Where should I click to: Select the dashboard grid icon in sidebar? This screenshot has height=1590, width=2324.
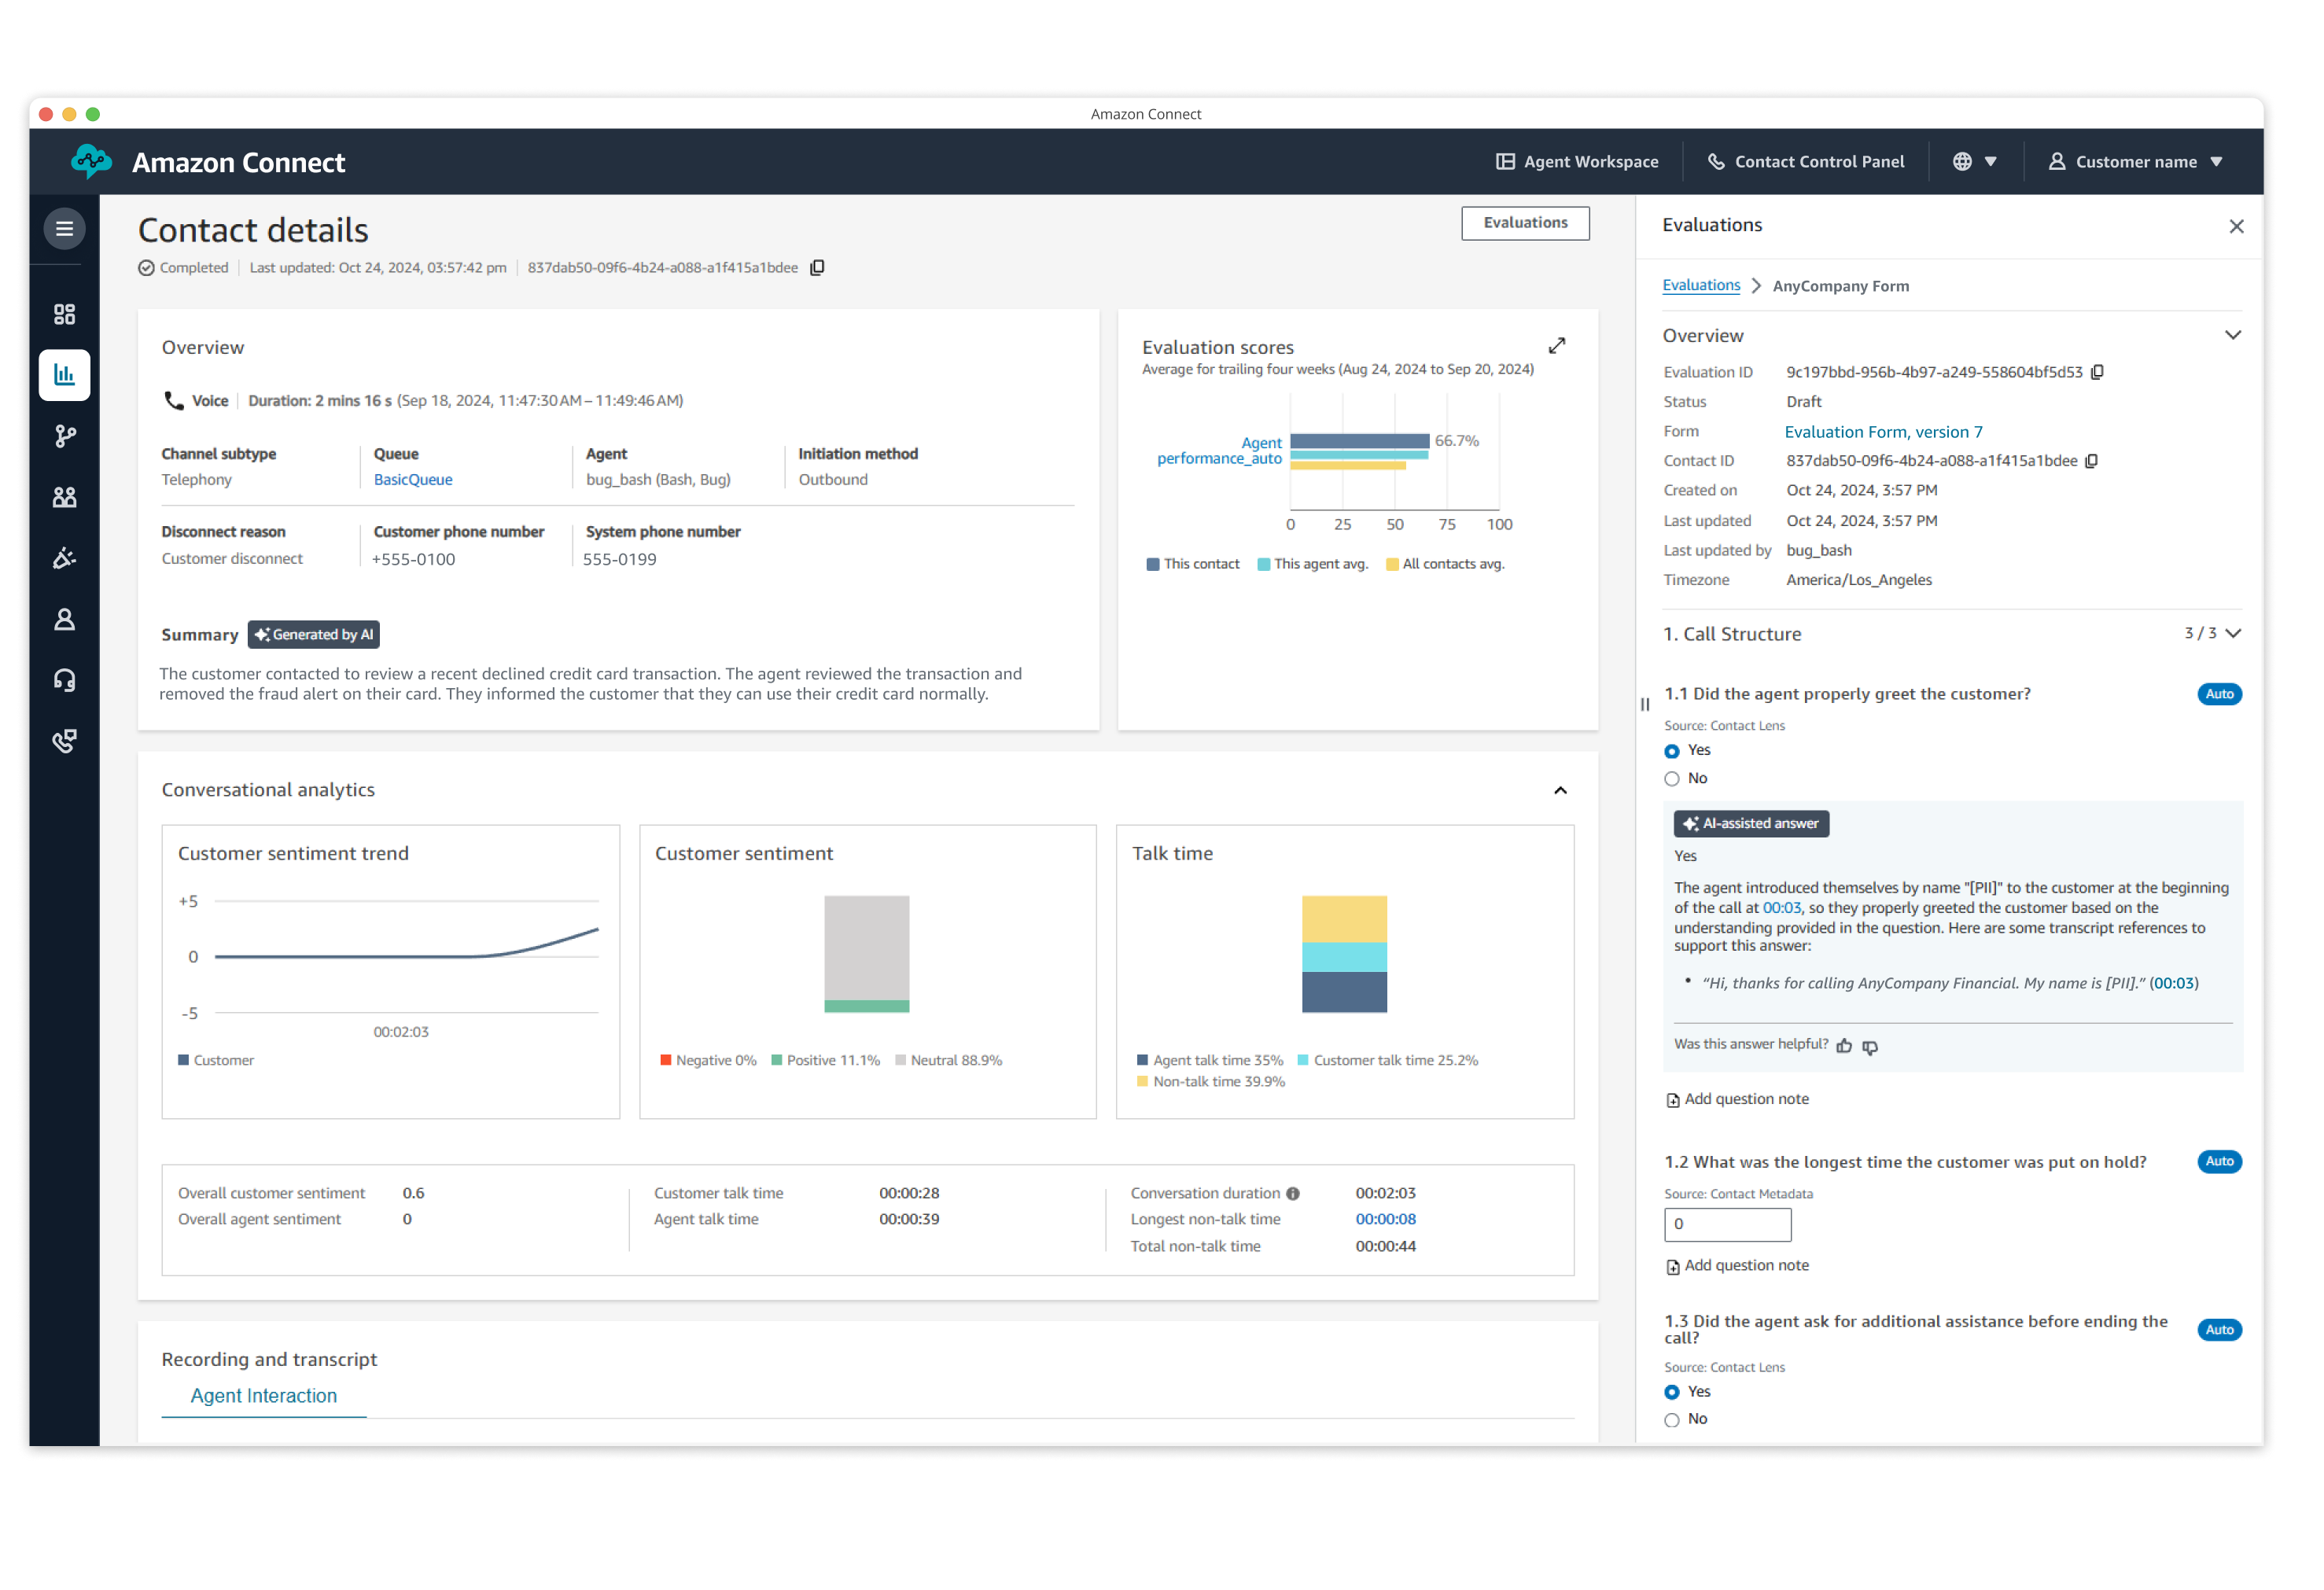tap(64, 314)
